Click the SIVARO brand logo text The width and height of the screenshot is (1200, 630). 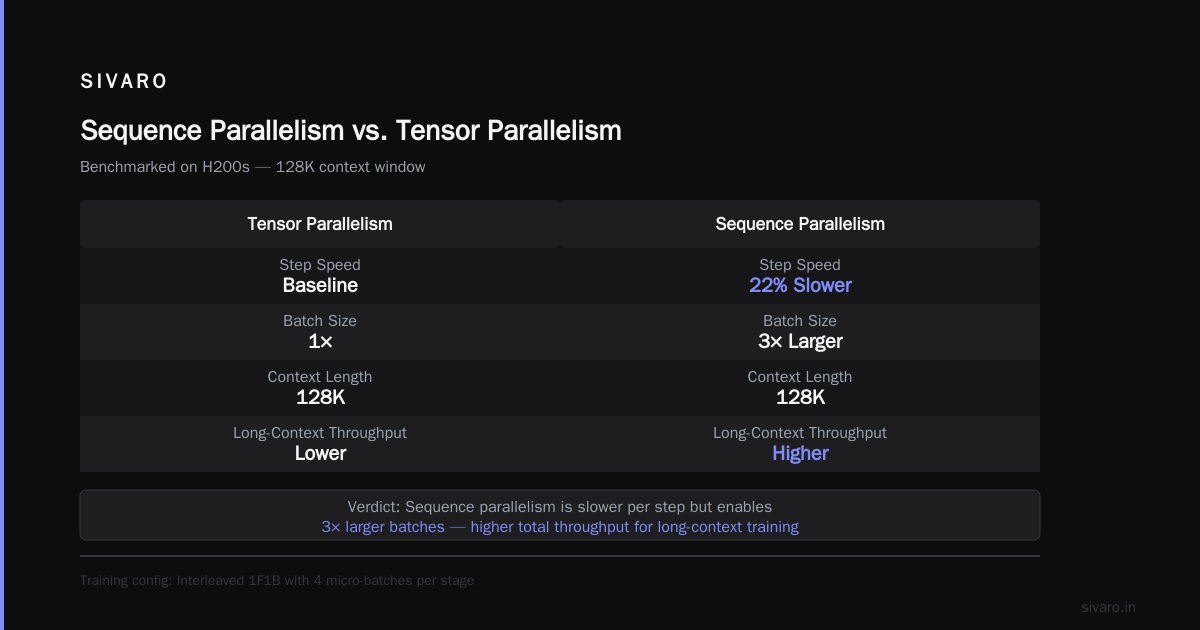point(124,82)
